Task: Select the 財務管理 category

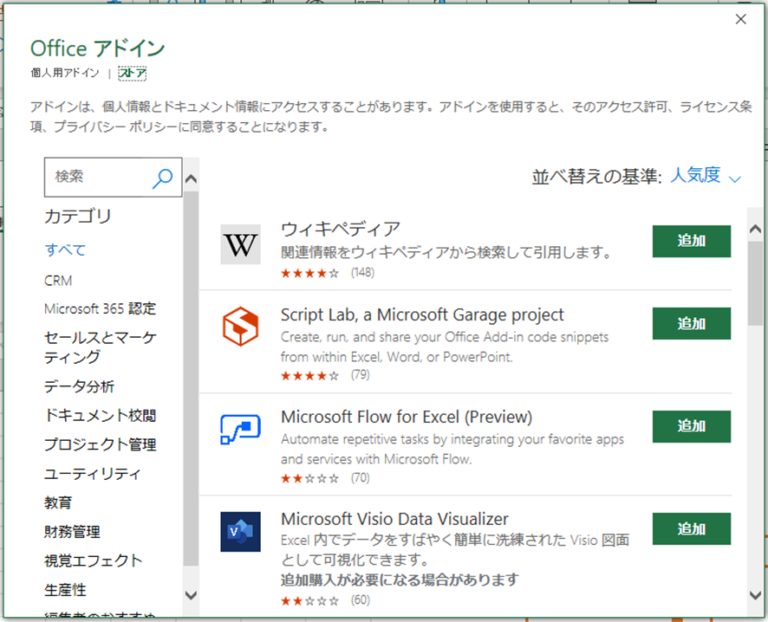Action: coord(72,531)
